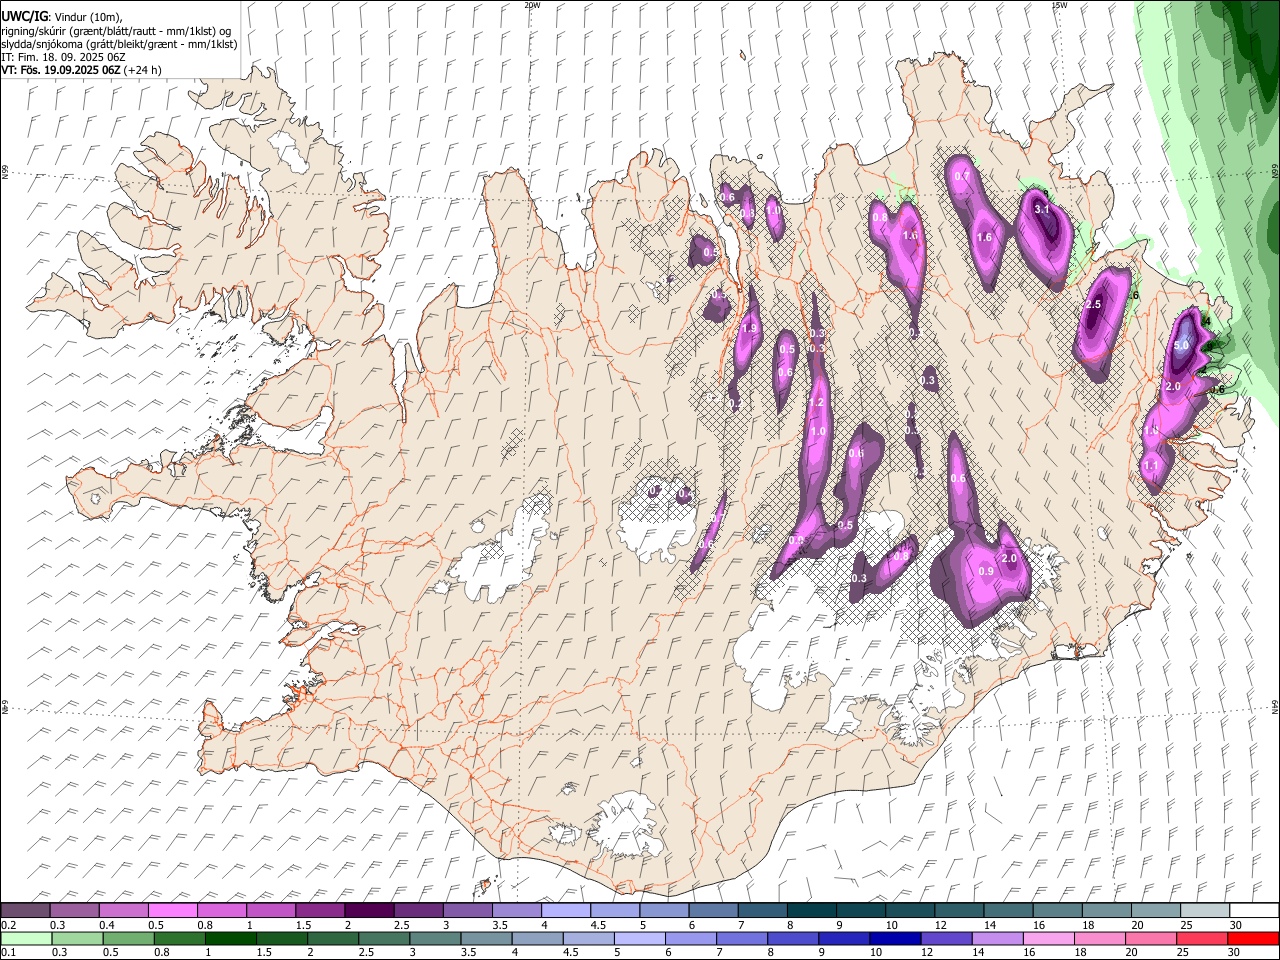Click the '5.0' precipitation value near the east coast
The width and height of the screenshot is (1280, 960).
pyautogui.click(x=1181, y=345)
